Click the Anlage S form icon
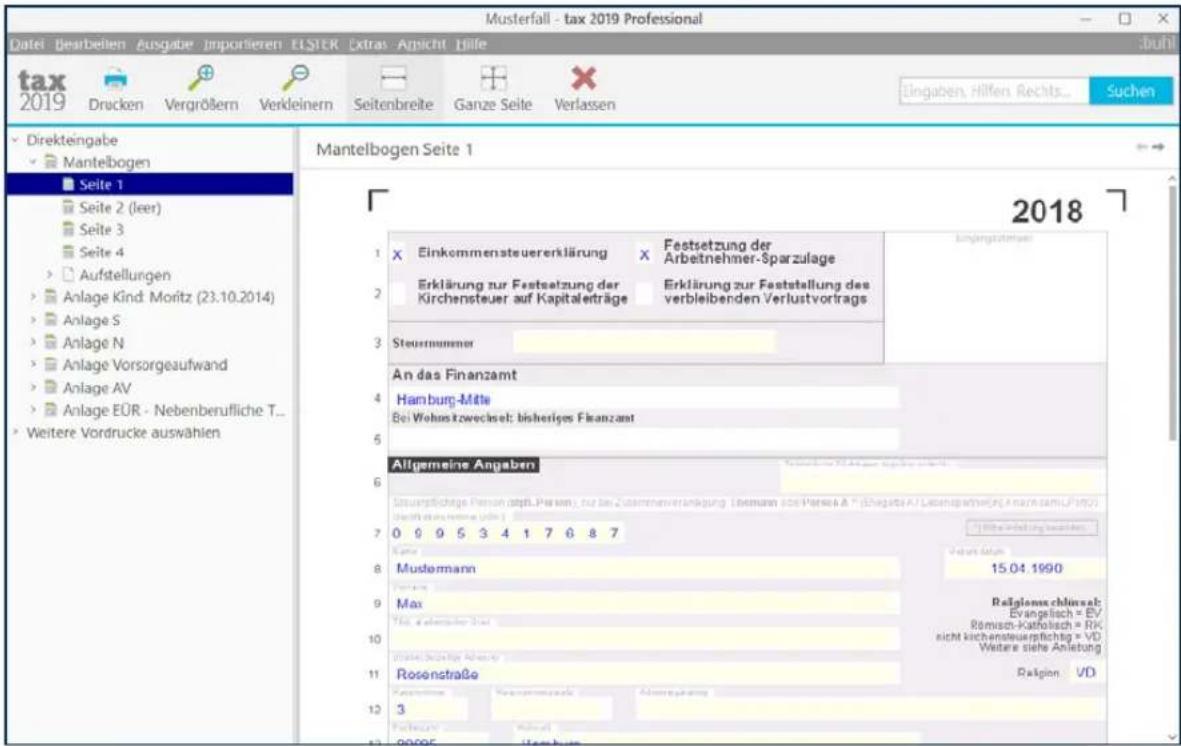The width and height of the screenshot is (1181, 746). pos(51,319)
